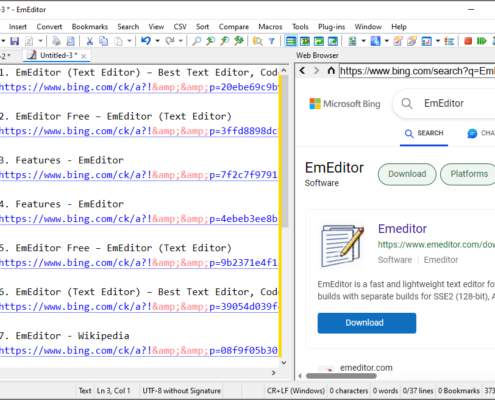Click the Print icon in toolbar
This screenshot has width=495, height=400.
click(56, 41)
